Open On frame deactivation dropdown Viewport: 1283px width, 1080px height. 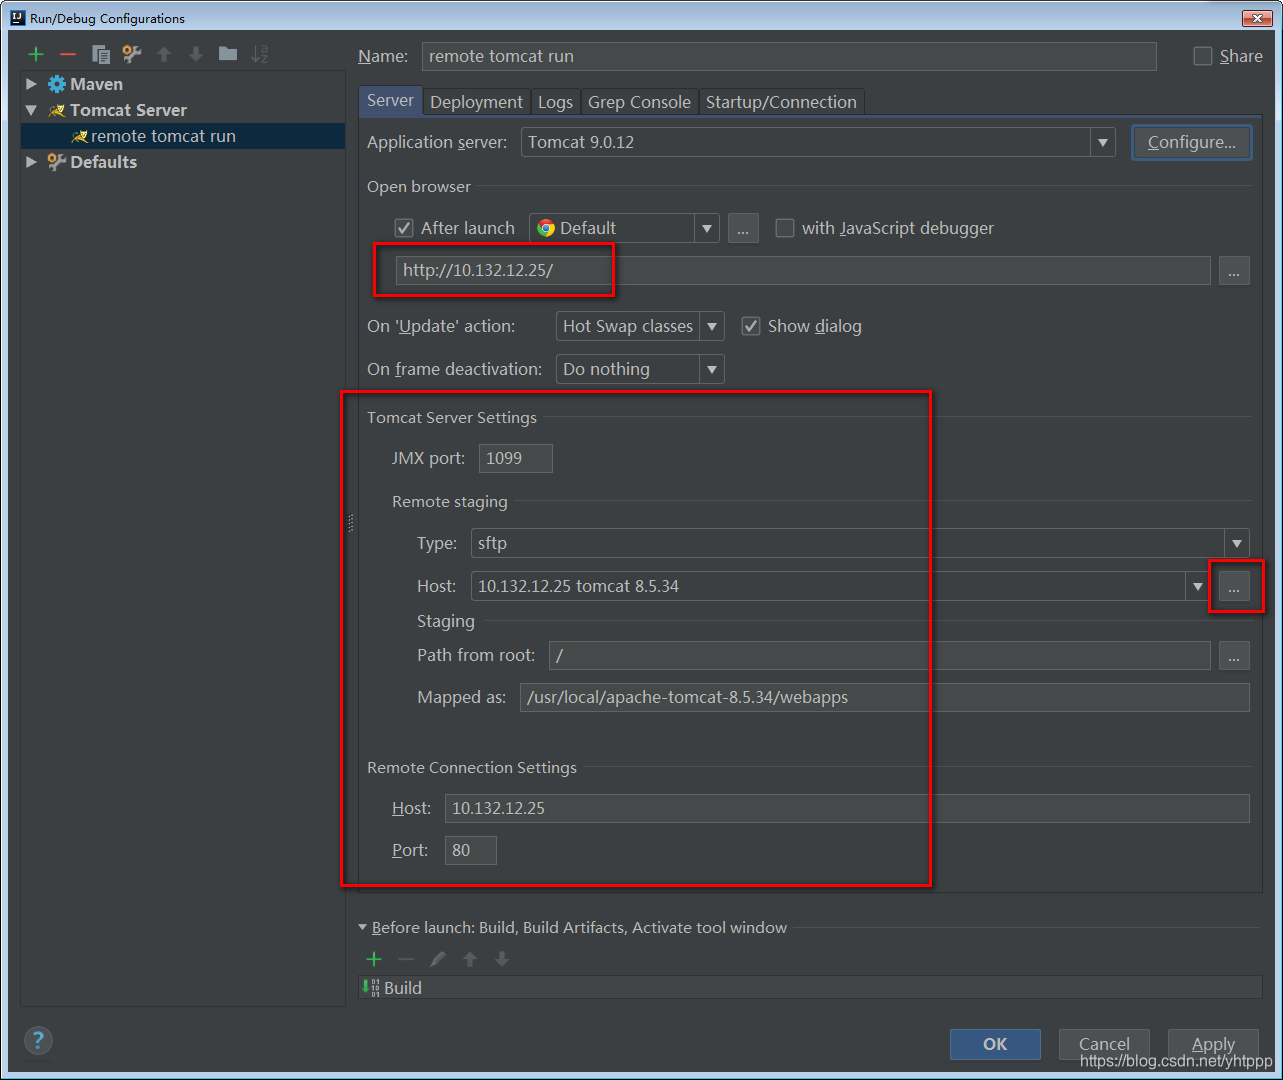pyautogui.click(x=712, y=369)
